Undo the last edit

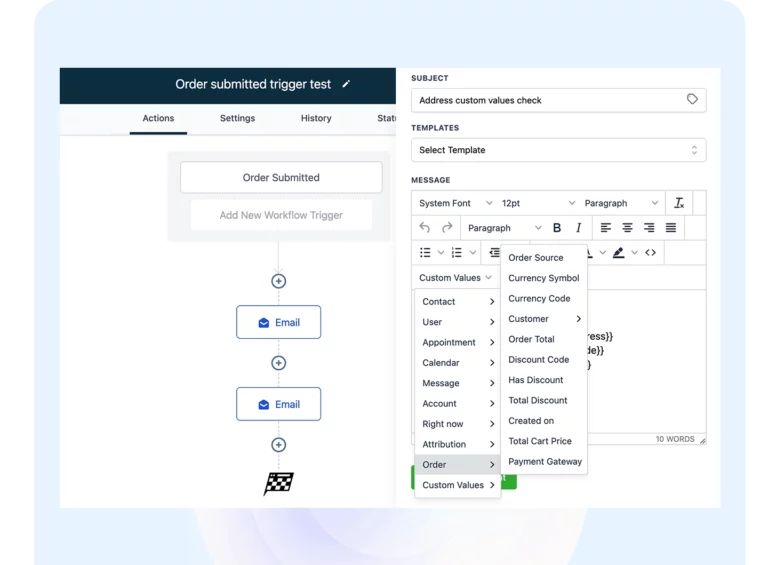pyautogui.click(x=425, y=228)
